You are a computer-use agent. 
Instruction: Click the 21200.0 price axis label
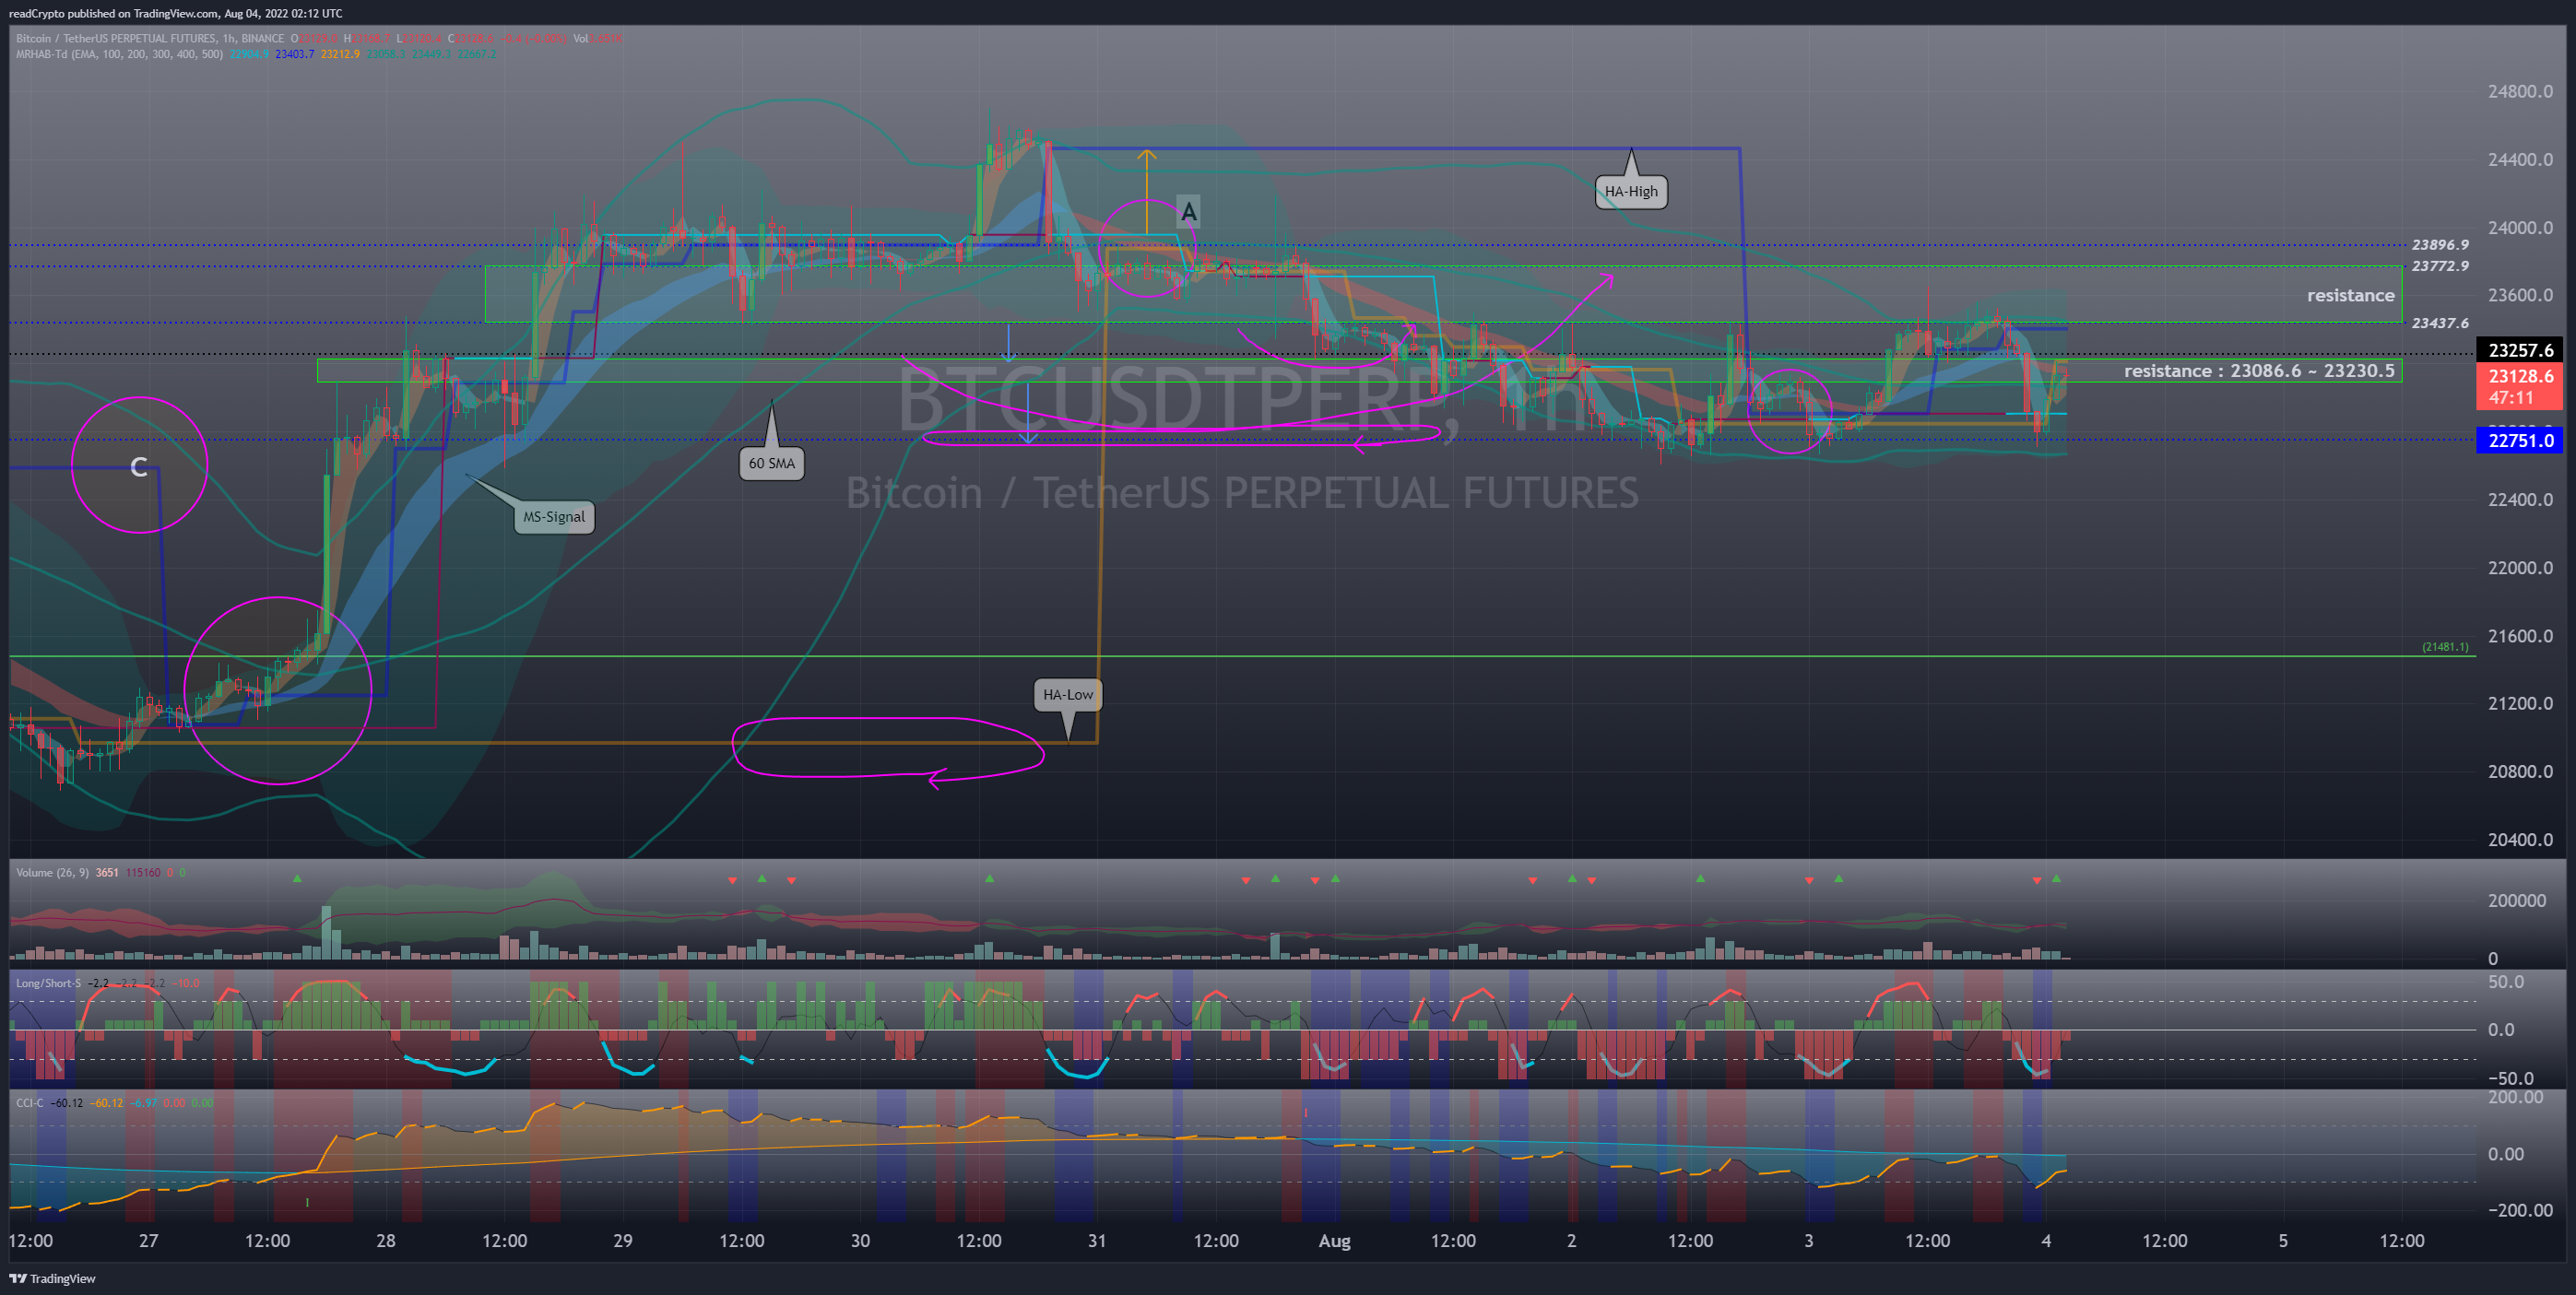point(2519,703)
